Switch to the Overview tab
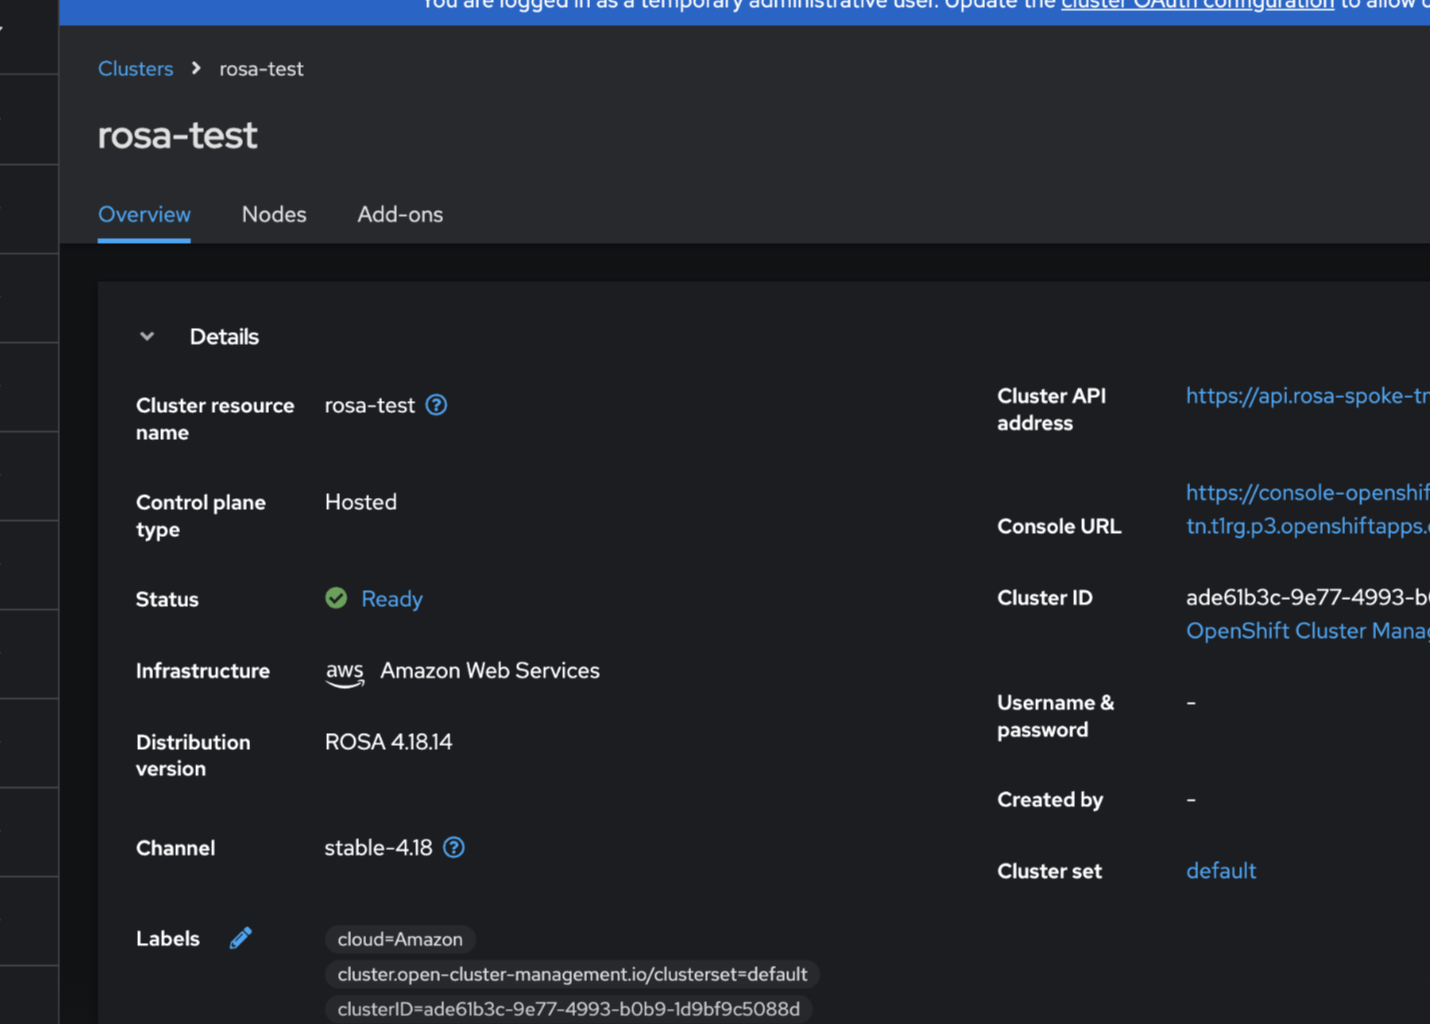This screenshot has height=1024, width=1430. tap(144, 215)
